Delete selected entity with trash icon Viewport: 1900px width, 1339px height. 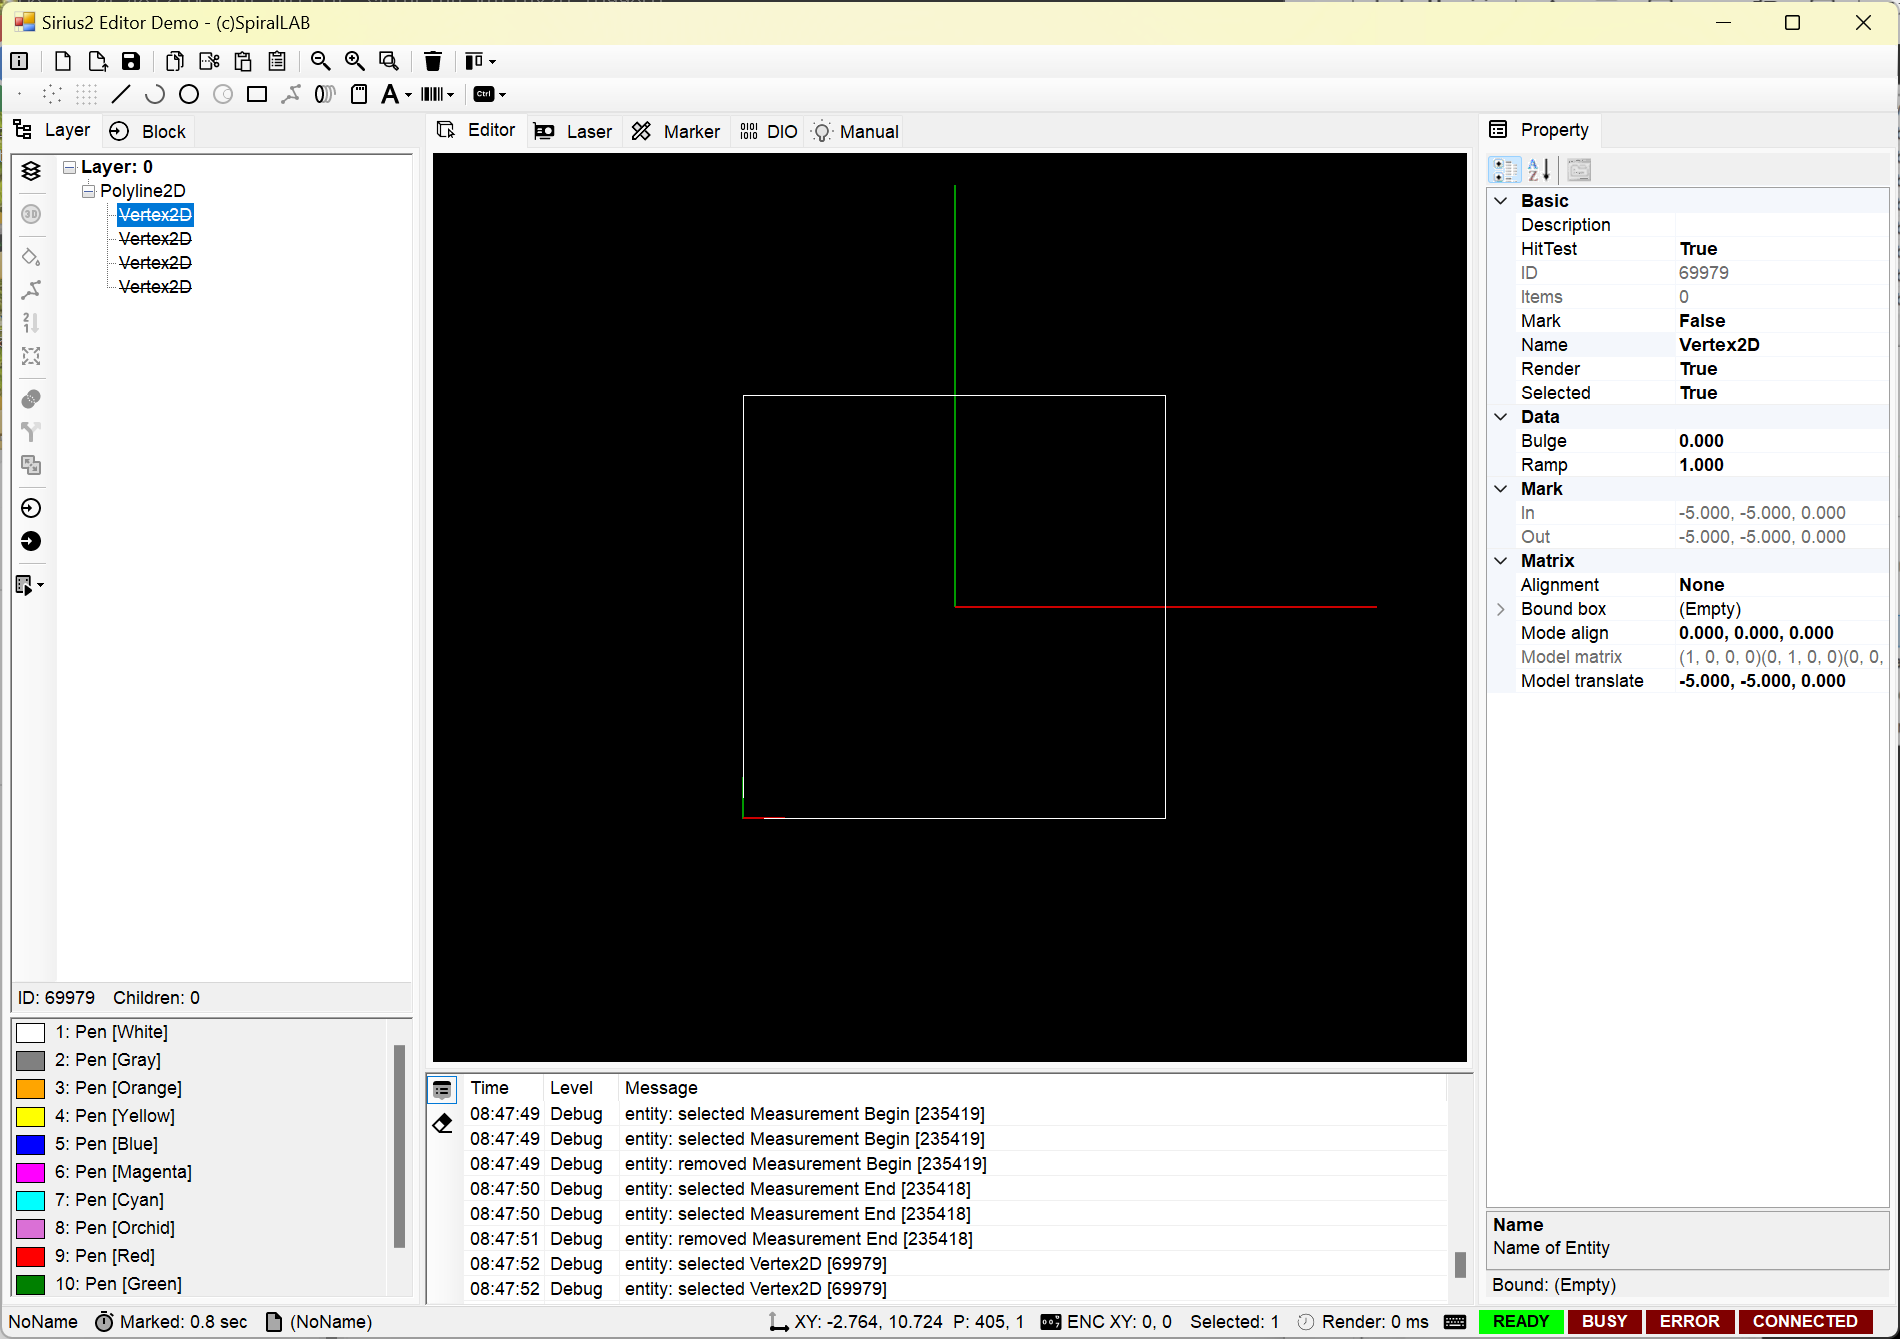[x=433, y=61]
